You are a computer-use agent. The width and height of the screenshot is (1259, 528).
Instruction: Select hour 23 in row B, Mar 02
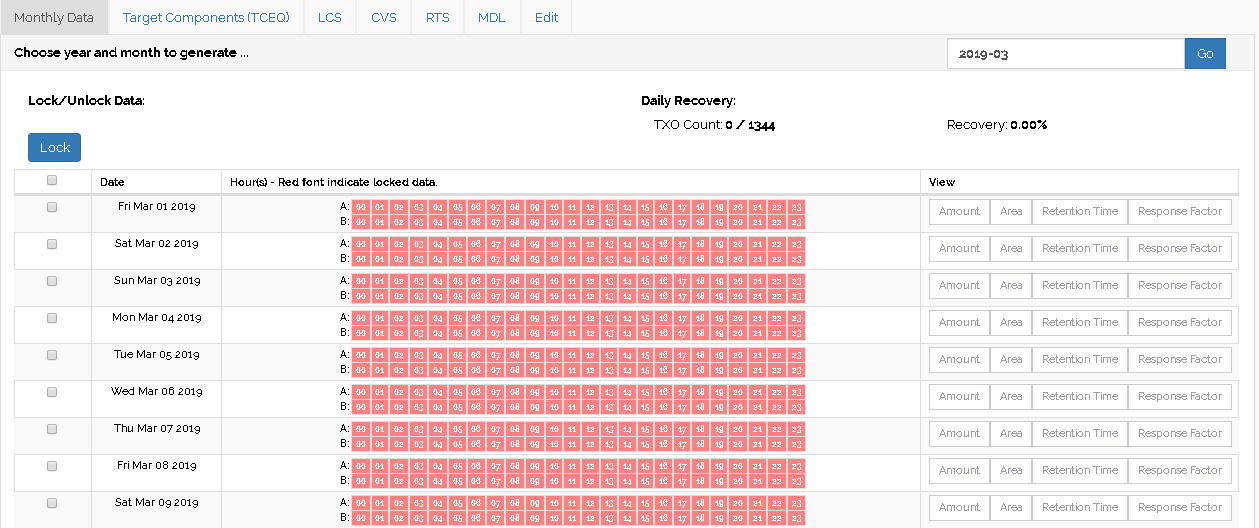[796, 259]
